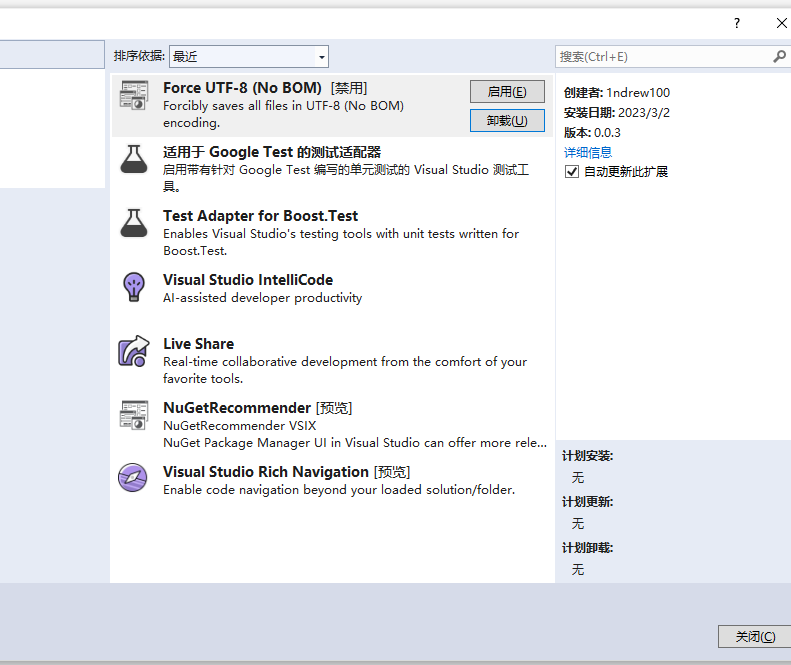The width and height of the screenshot is (791, 665).
Task: Click the IntelliCode lightbulb icon
Action: point(134,287)
